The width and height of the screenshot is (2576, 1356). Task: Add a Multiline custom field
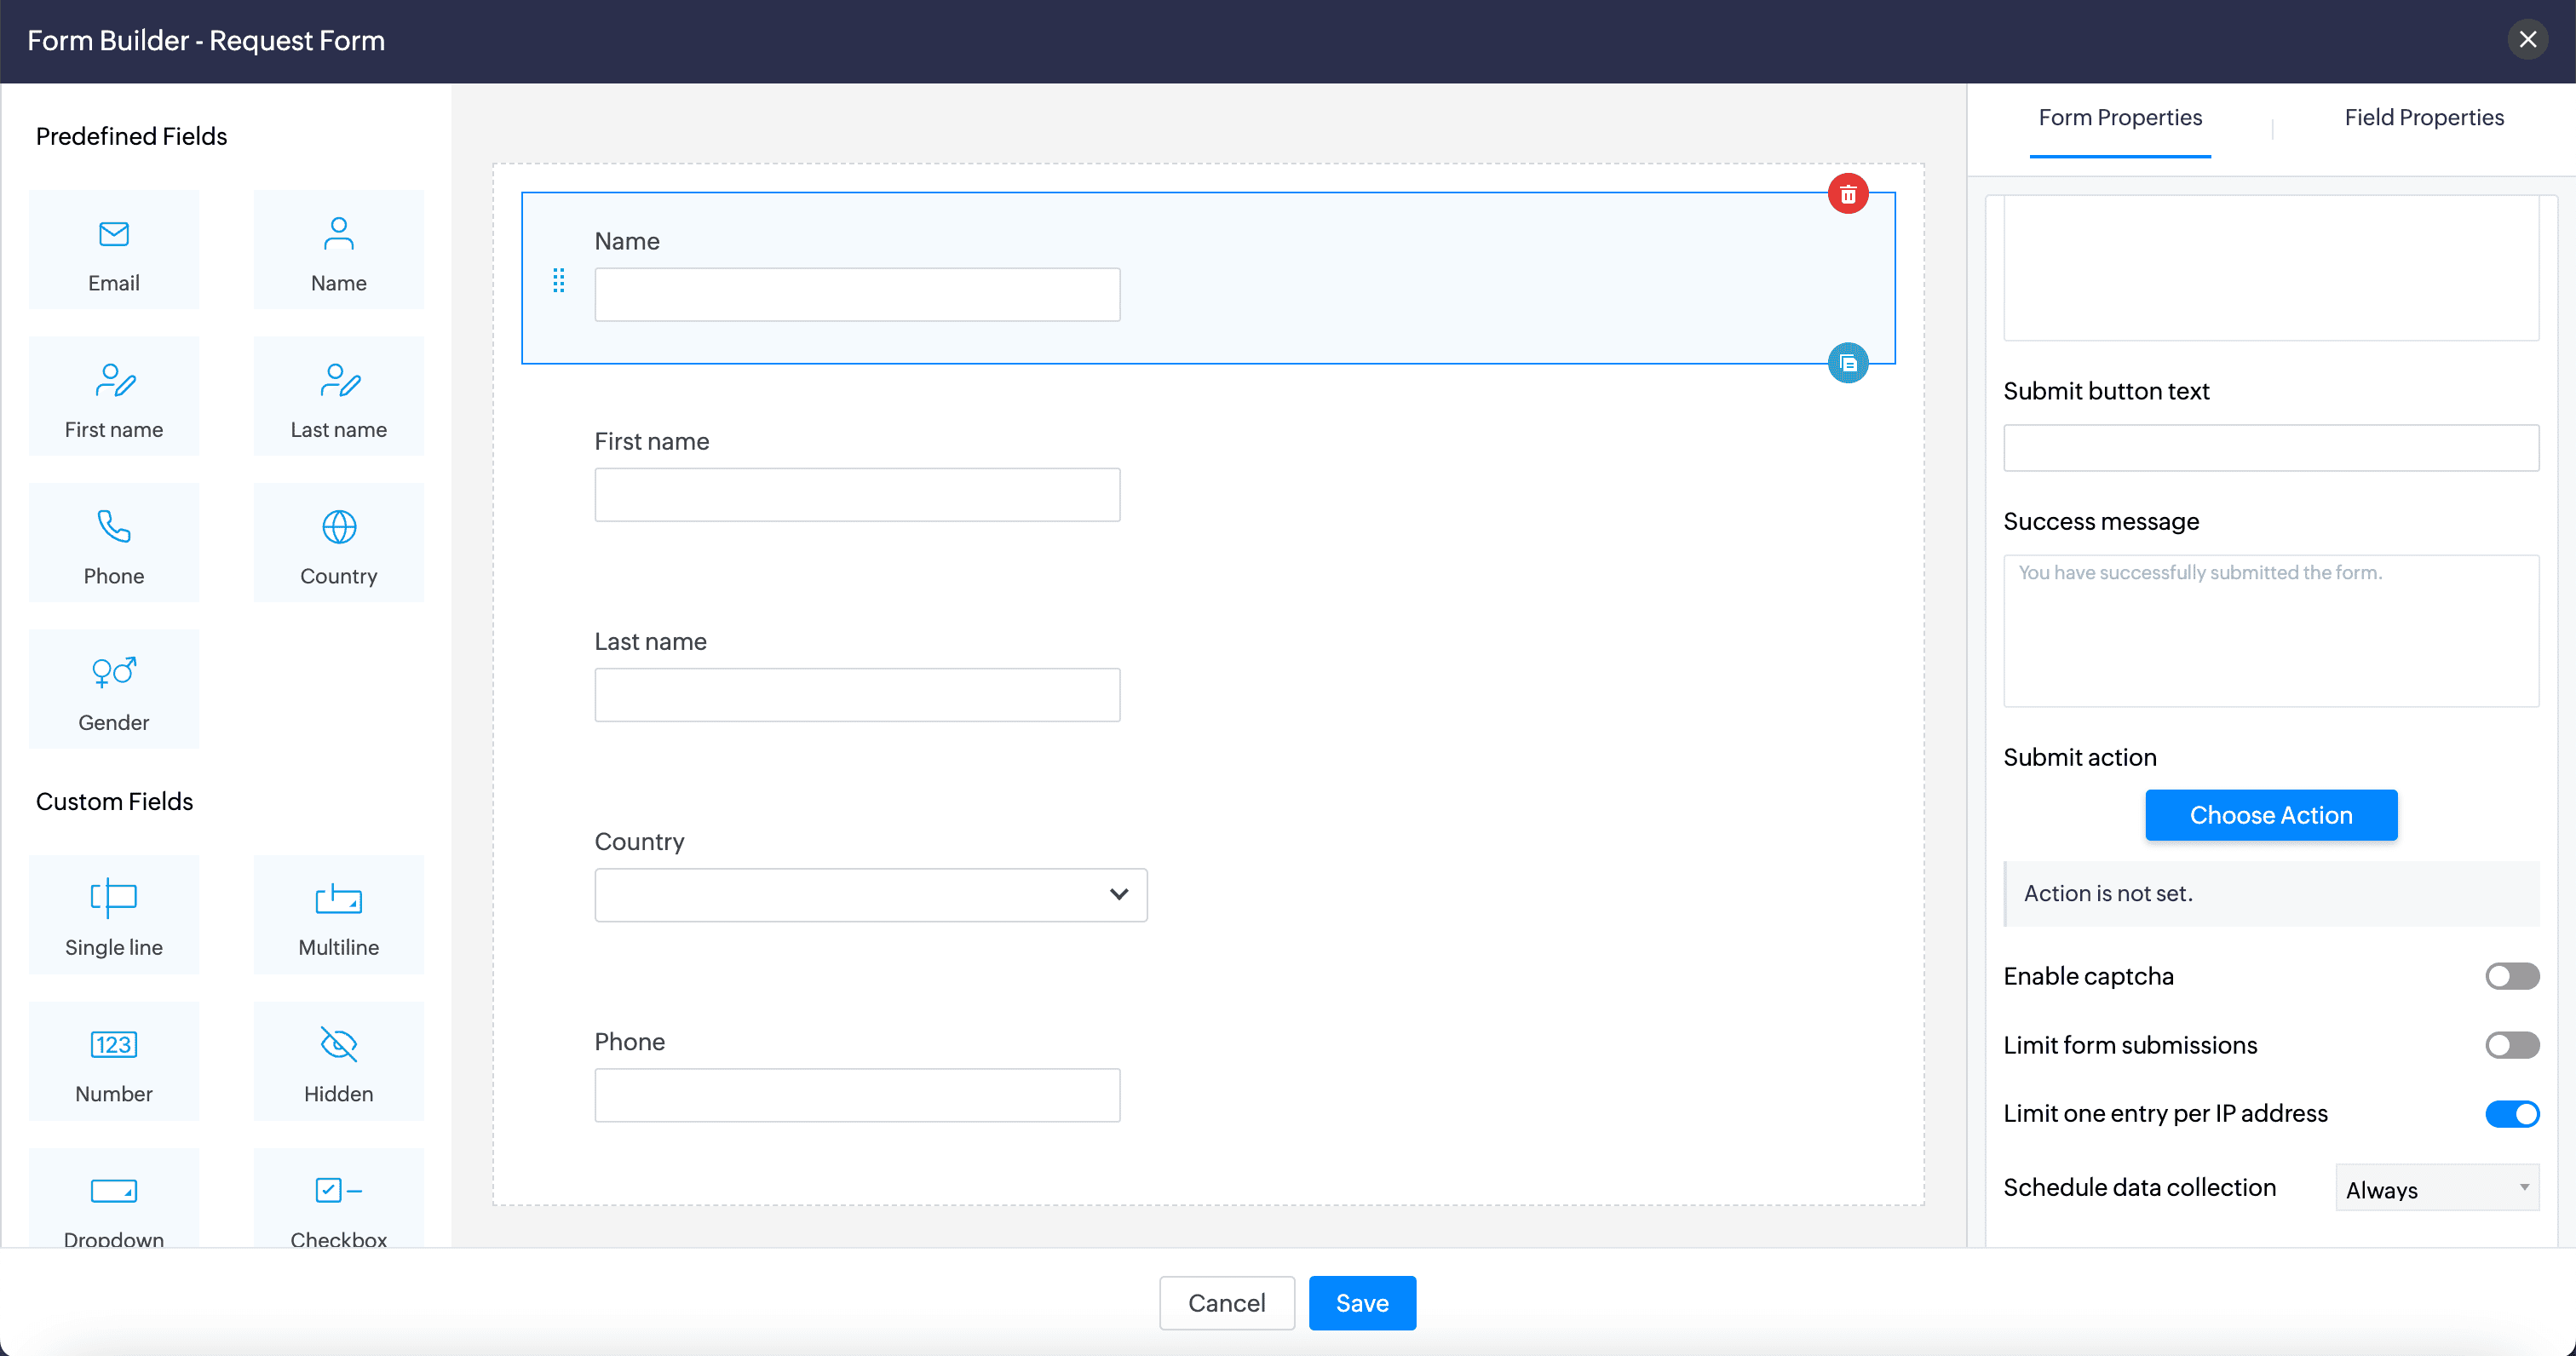pyautogui.click(x=338, y=915)
